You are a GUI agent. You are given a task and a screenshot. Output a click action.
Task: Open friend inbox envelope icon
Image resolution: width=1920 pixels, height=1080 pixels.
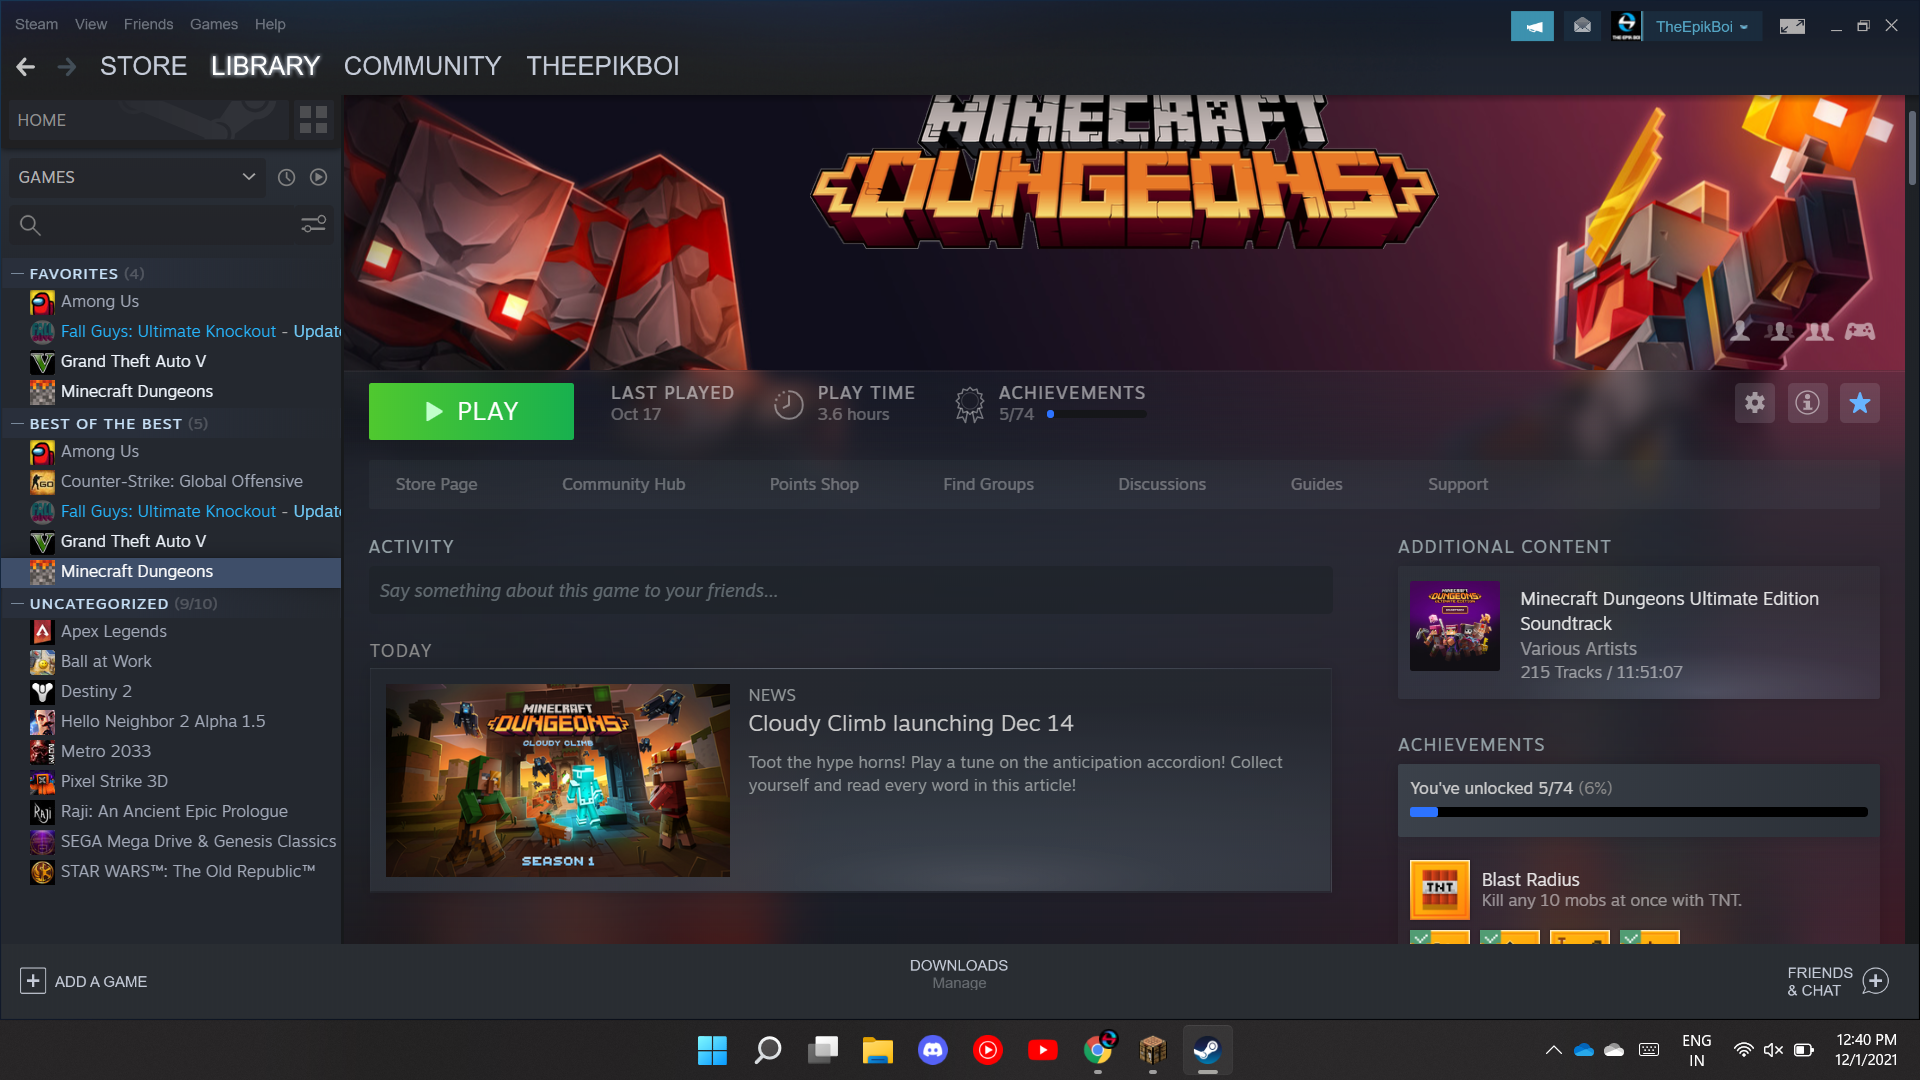coord(1582,26)
